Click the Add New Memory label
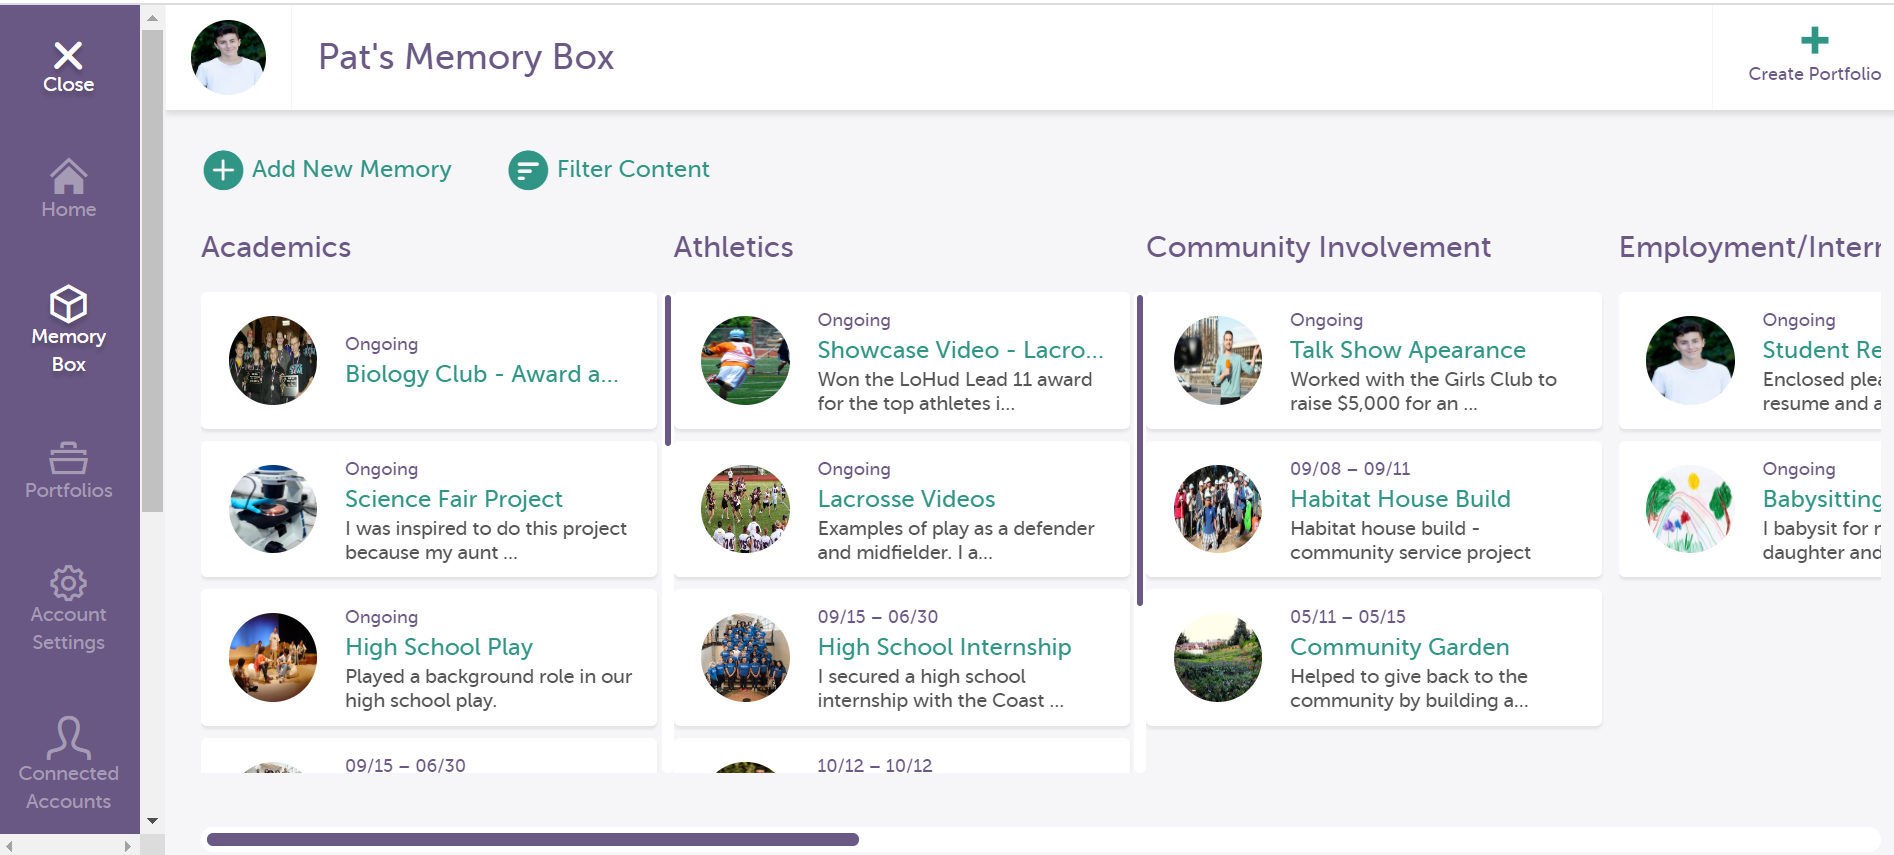 click(x=352, y=169)
